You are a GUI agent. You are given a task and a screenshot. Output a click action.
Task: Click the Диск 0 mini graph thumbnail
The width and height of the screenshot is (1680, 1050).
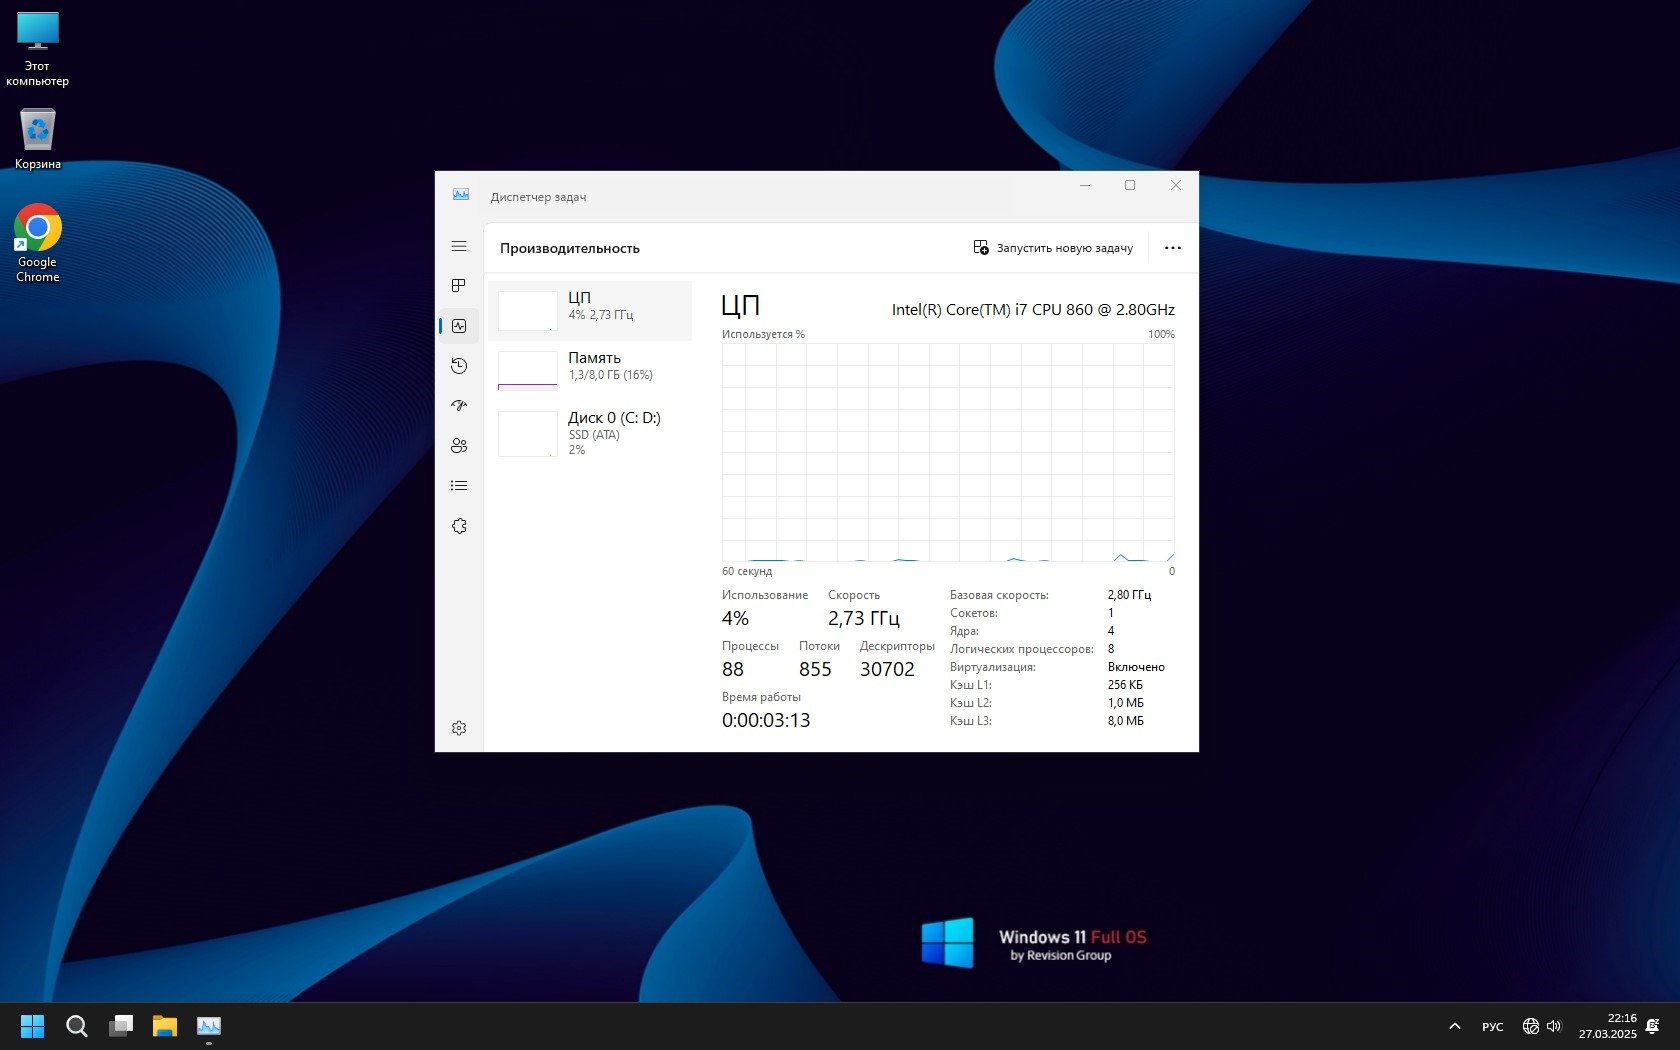pos(528,434)
